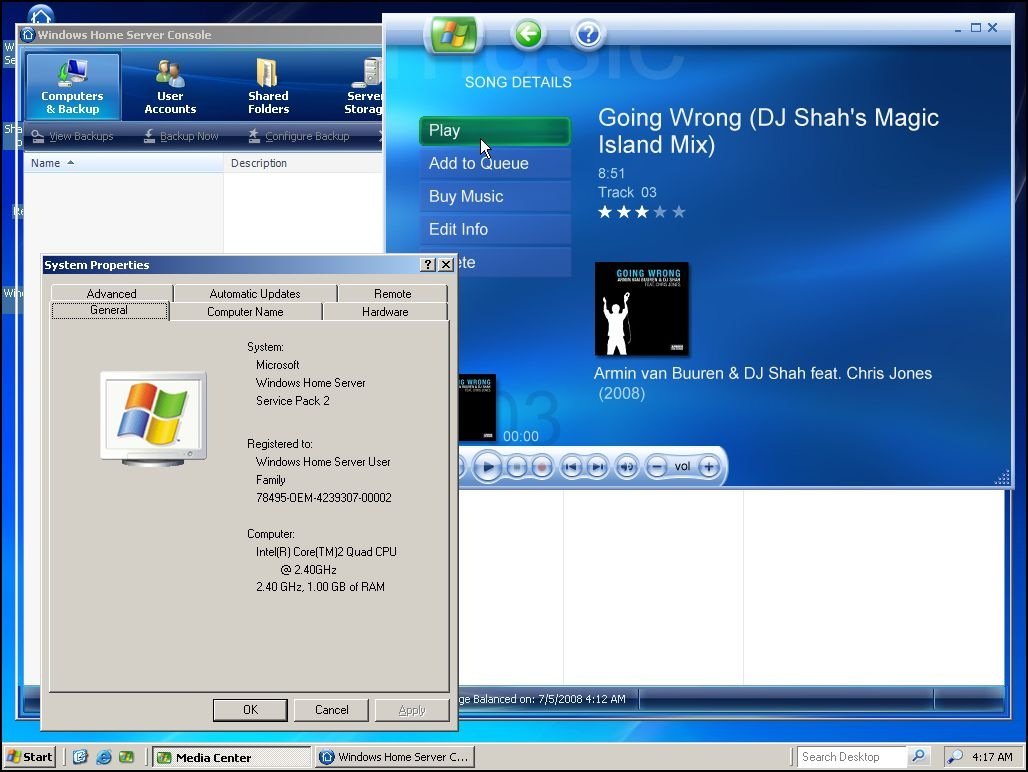Click the small now-playing album thumbnail
Image resolution: width=1028 pixels, height=772 pixels.
(x=477, y=407)
